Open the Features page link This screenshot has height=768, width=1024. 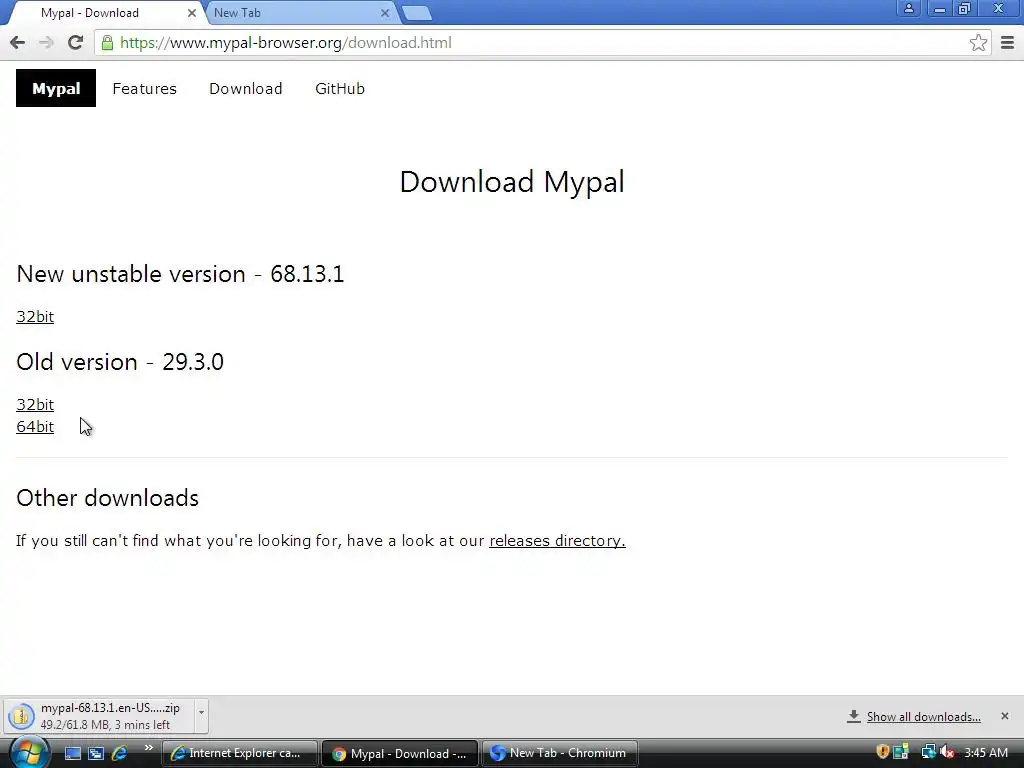tap(144, 89)
